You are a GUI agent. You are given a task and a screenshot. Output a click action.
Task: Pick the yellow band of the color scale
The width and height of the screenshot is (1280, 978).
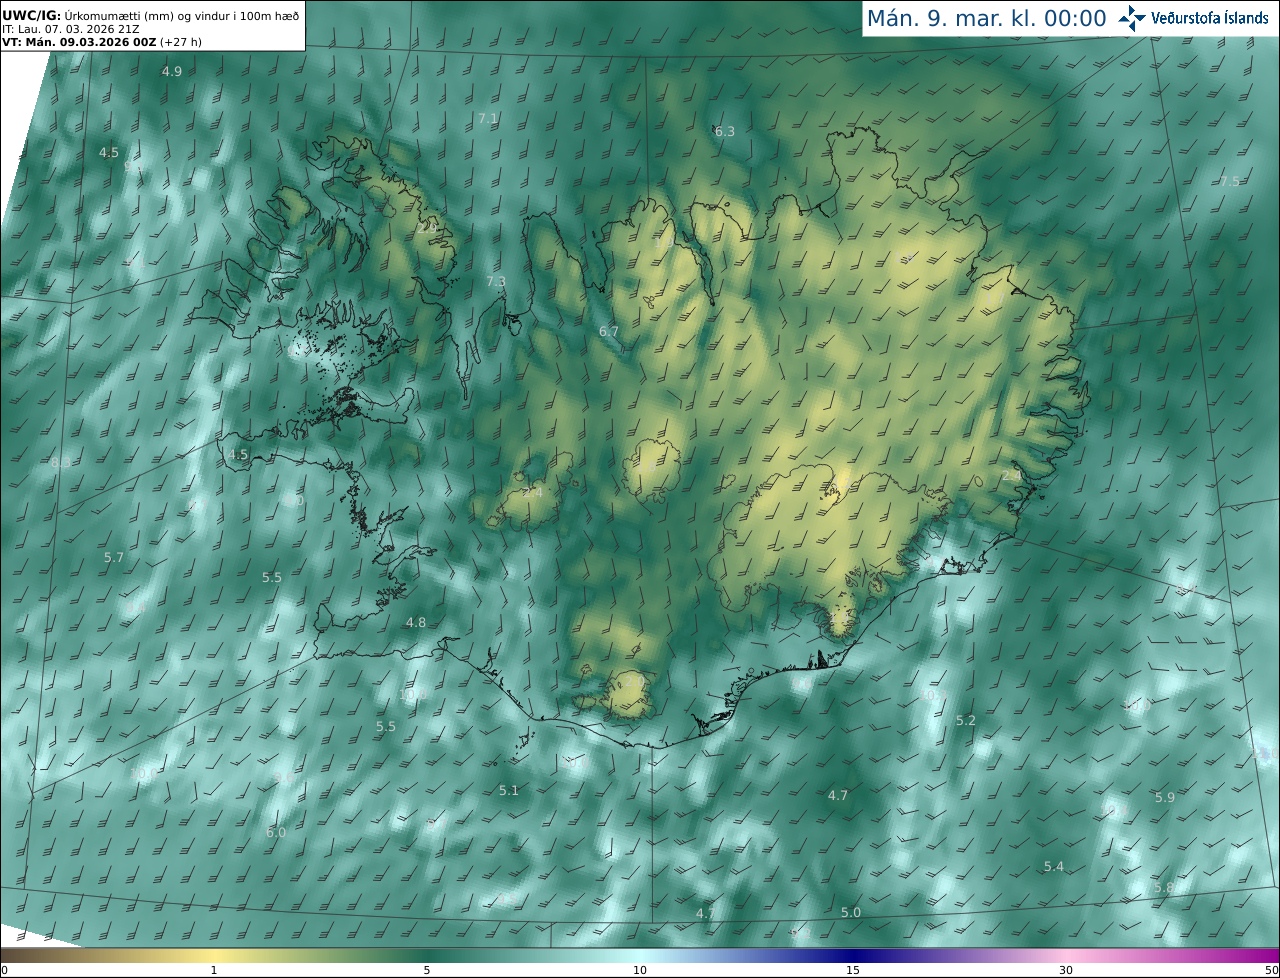pos(214,956)
